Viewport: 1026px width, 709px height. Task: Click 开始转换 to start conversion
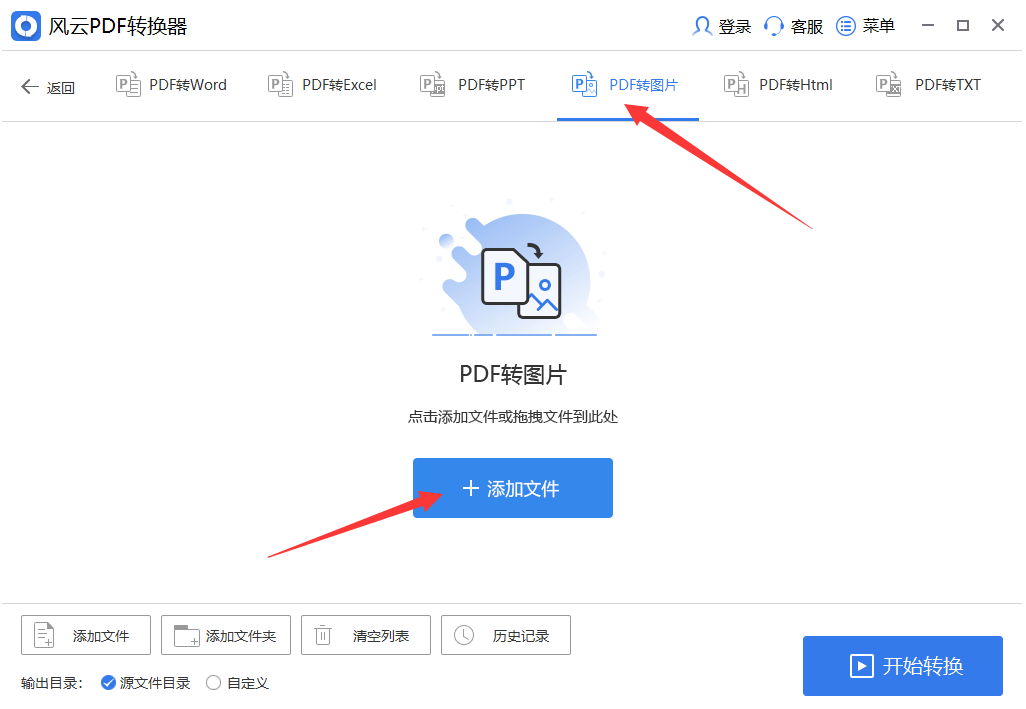902,666
